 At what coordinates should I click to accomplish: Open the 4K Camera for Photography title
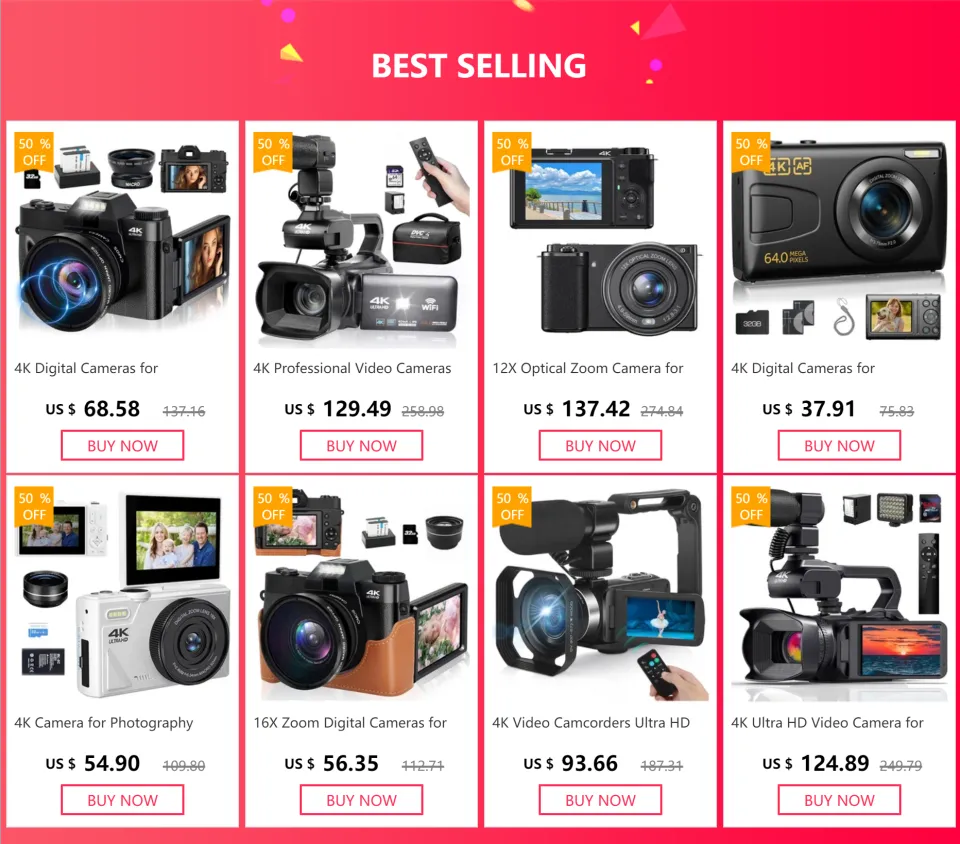tap(103, 723)
